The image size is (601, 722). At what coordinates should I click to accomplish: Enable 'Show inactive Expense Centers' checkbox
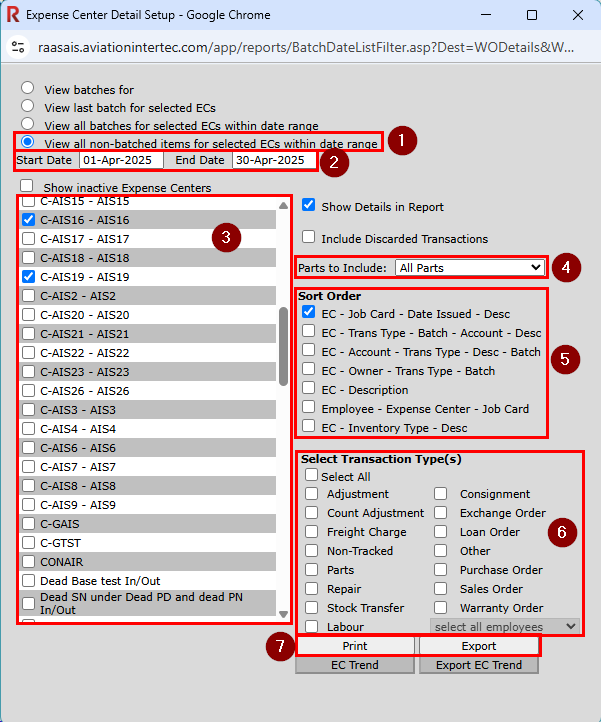coord(27,186)
